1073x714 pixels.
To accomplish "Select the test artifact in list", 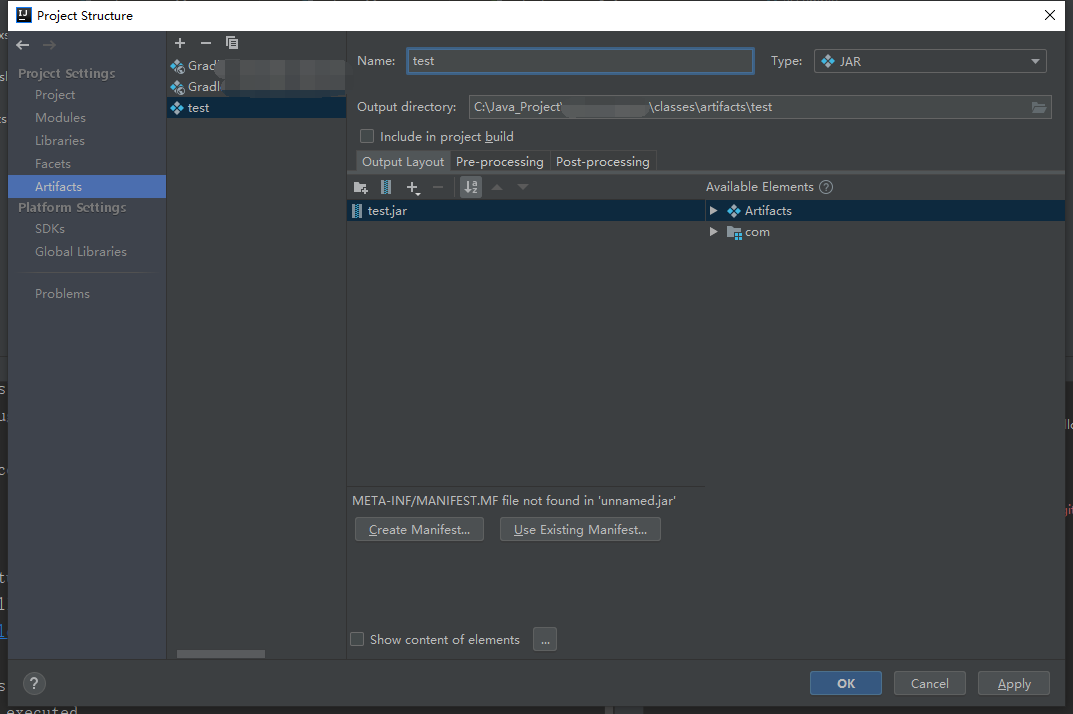I will pyautogui.click(x=257, y=108).
